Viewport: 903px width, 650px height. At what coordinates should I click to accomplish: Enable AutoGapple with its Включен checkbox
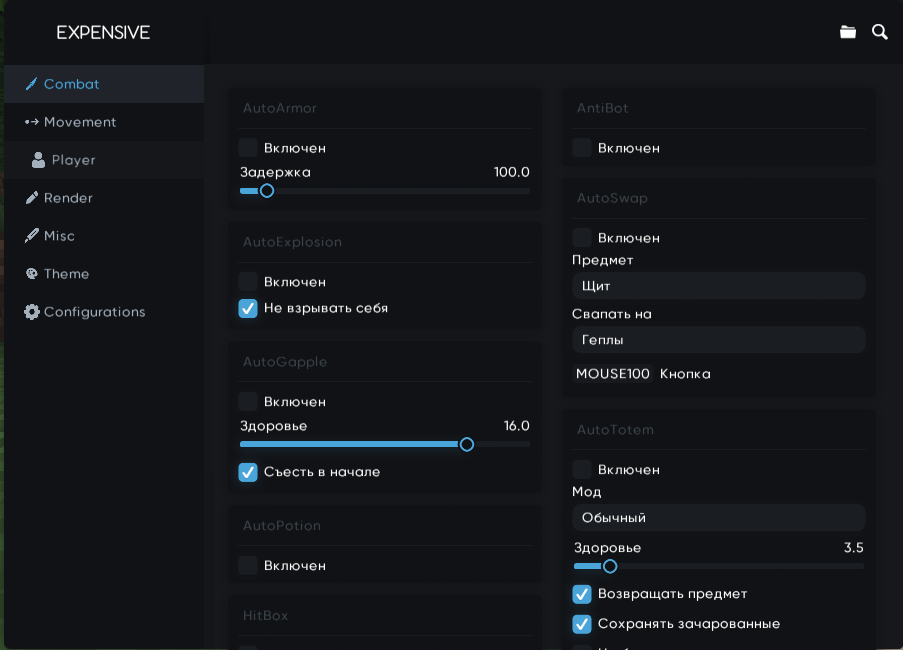[x=248, y=401]
